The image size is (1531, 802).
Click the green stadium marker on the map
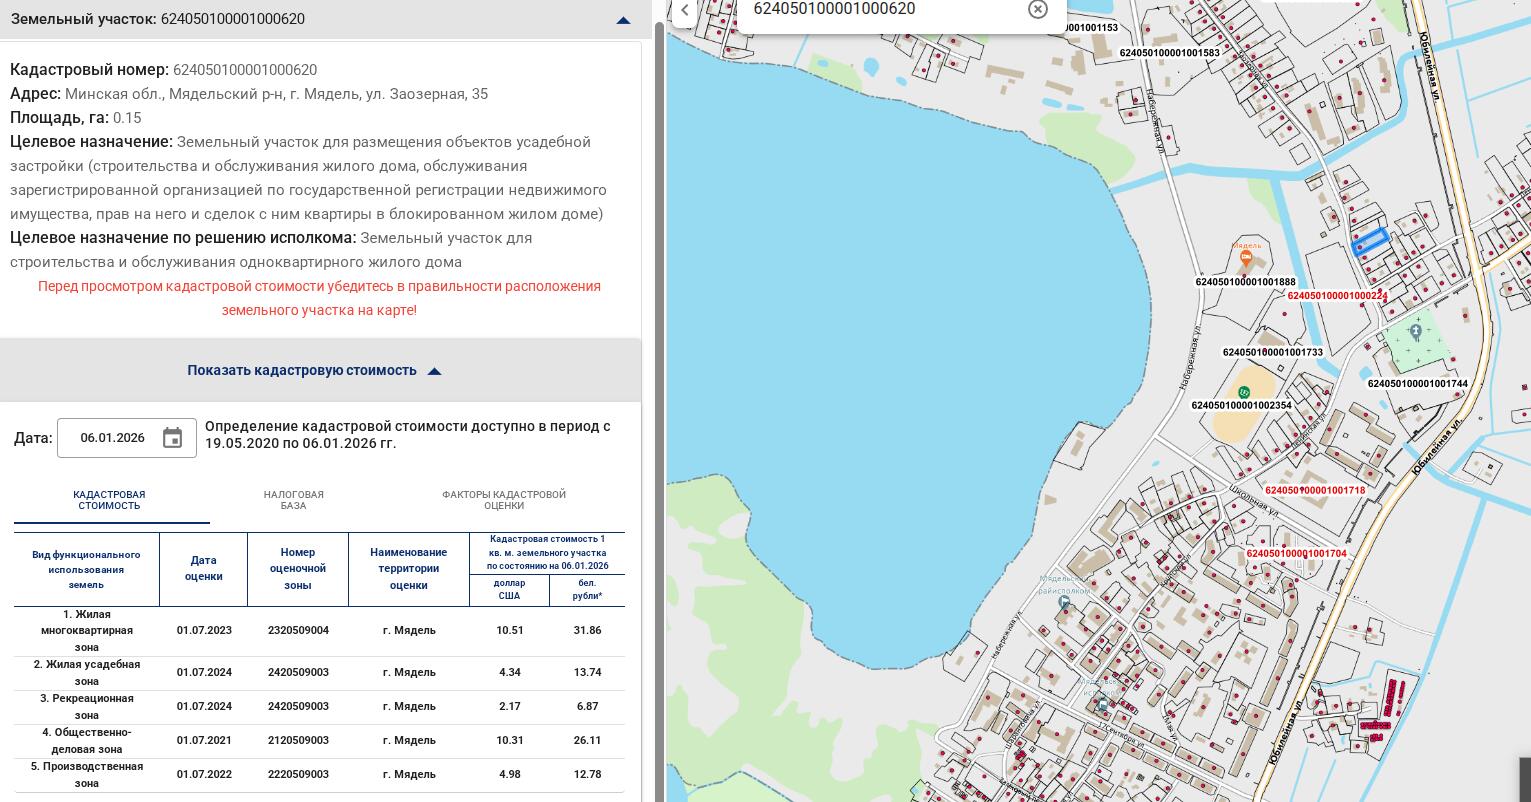(1243, 392)
